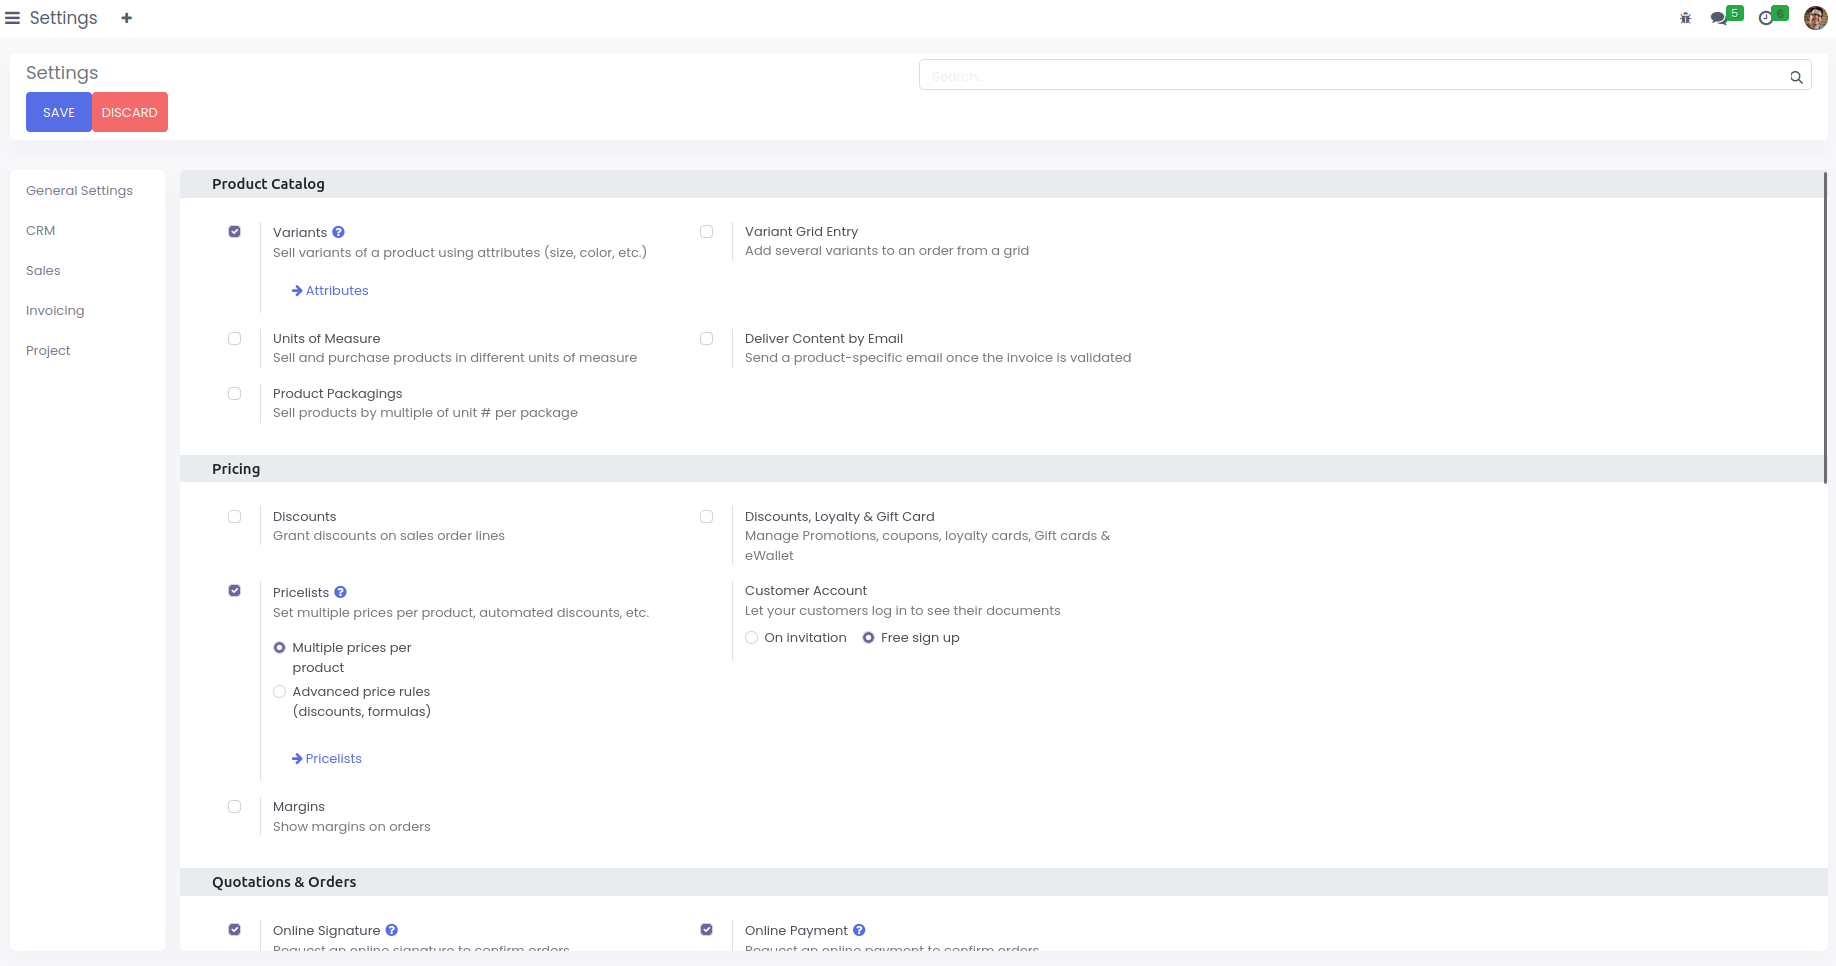Screen dimensions: 1836x966
Task: Click the search magnifier icon
Action: click(1796, 77)
